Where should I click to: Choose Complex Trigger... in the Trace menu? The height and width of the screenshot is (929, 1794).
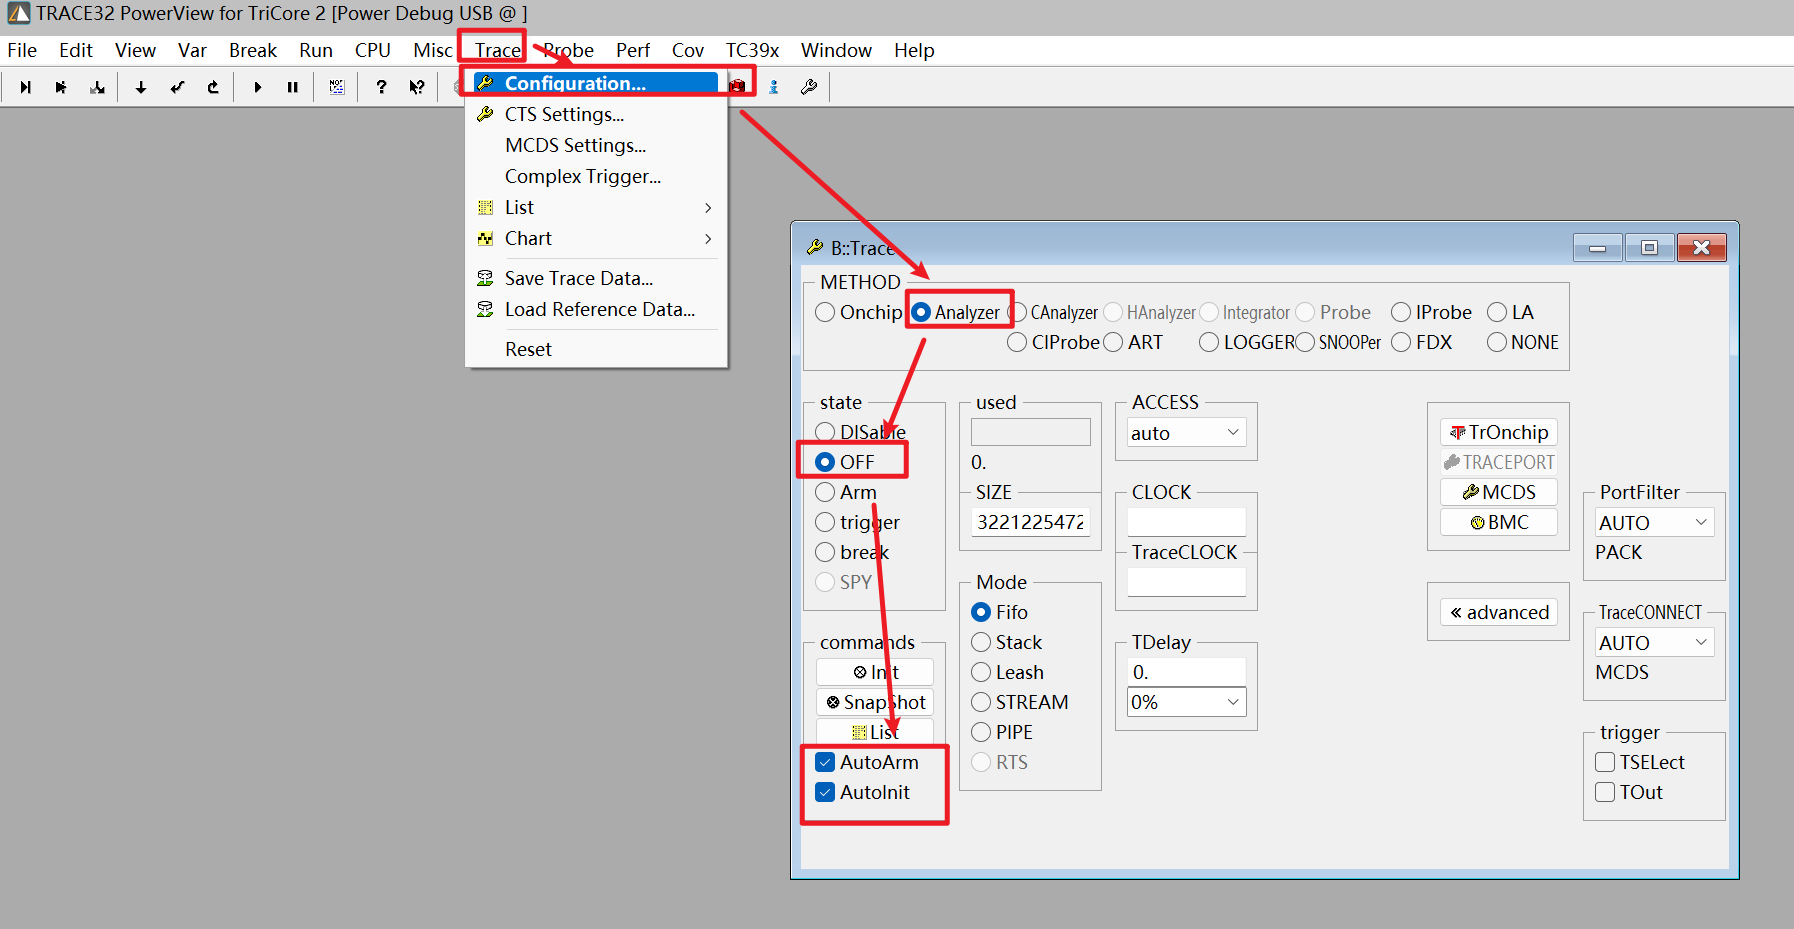[x=596, y=176]
